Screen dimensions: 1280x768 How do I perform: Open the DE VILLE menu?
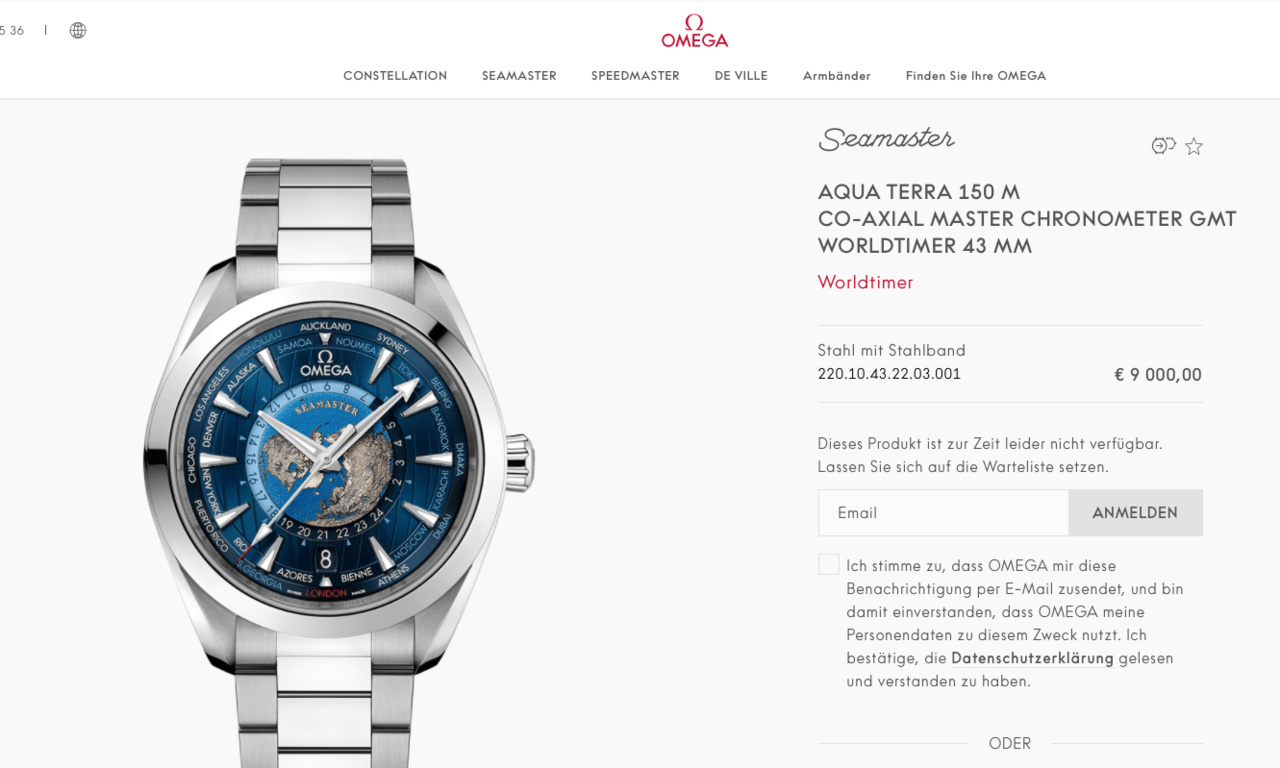pos(741,76)
